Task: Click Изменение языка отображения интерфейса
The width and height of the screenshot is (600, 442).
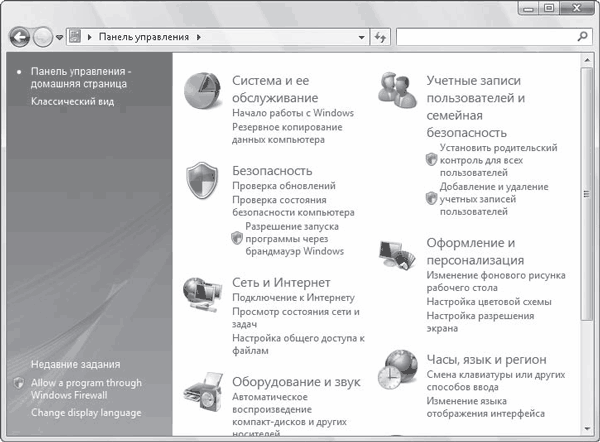Action: [x=486, y=407]
